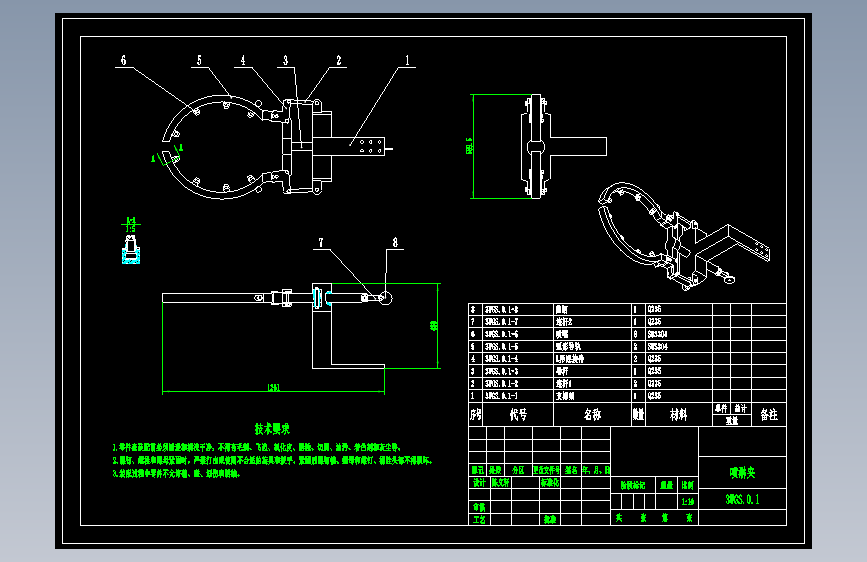Select part code 3WGS.0.1-4 in parts list
Viewport: 867px width, 562px height.
coord(502,358)
